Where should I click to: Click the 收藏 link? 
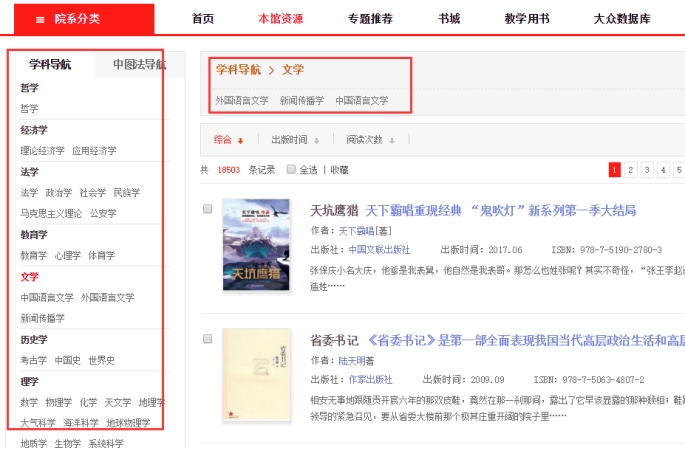click(x=340, y=170)
